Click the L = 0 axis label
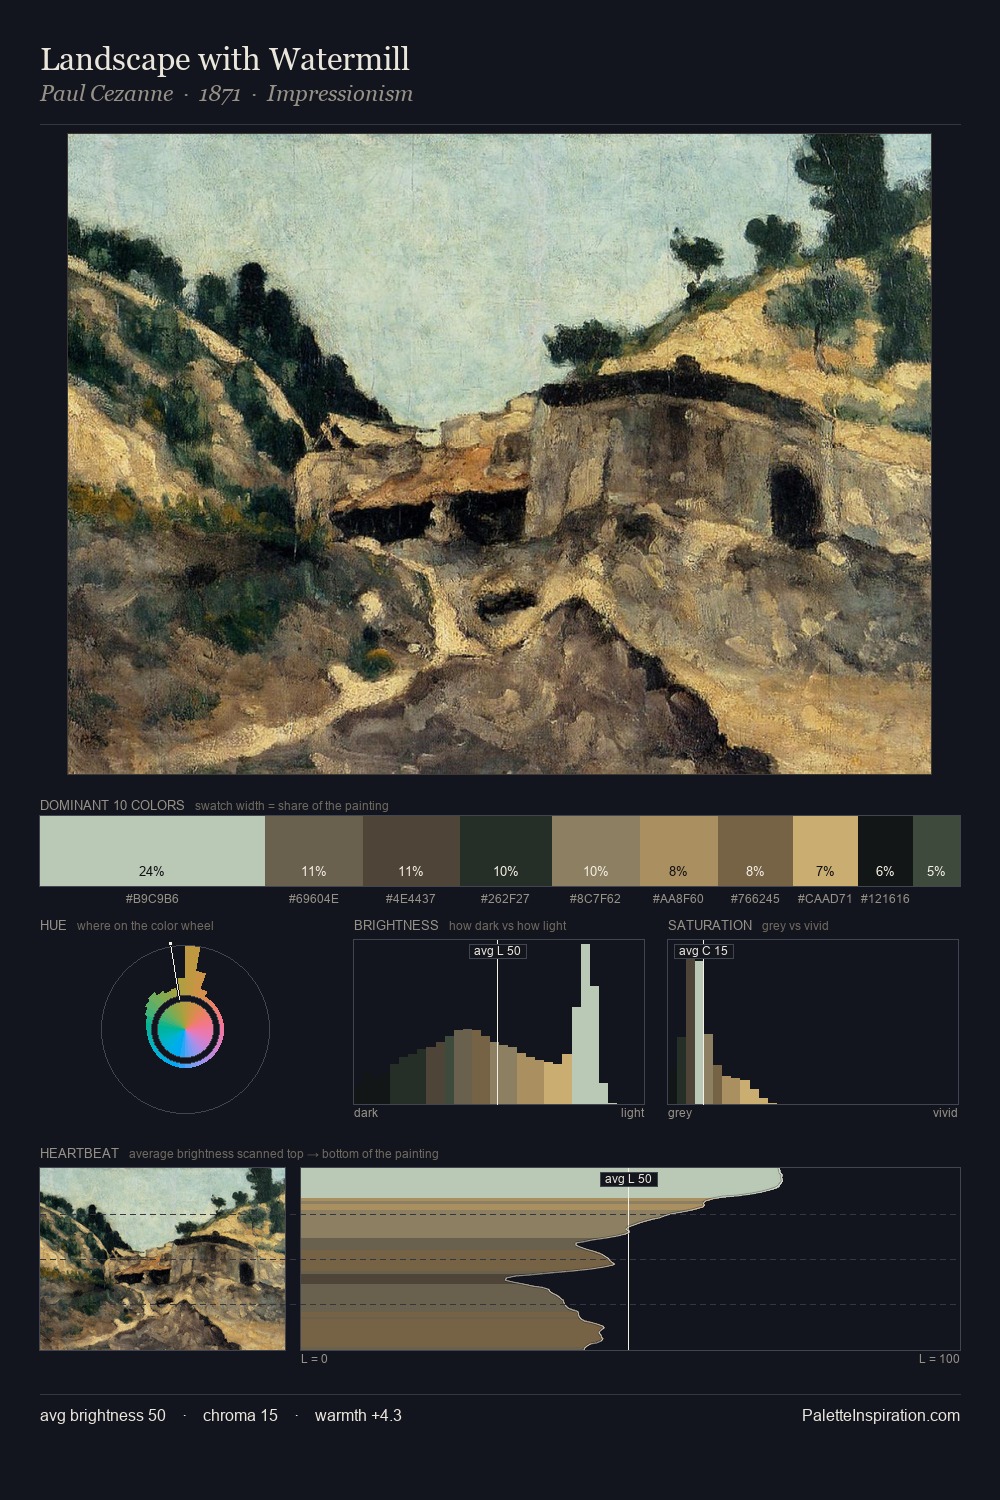Image resolution: width=1000 pixels, height=1500 pixels. coord(314,1359)
